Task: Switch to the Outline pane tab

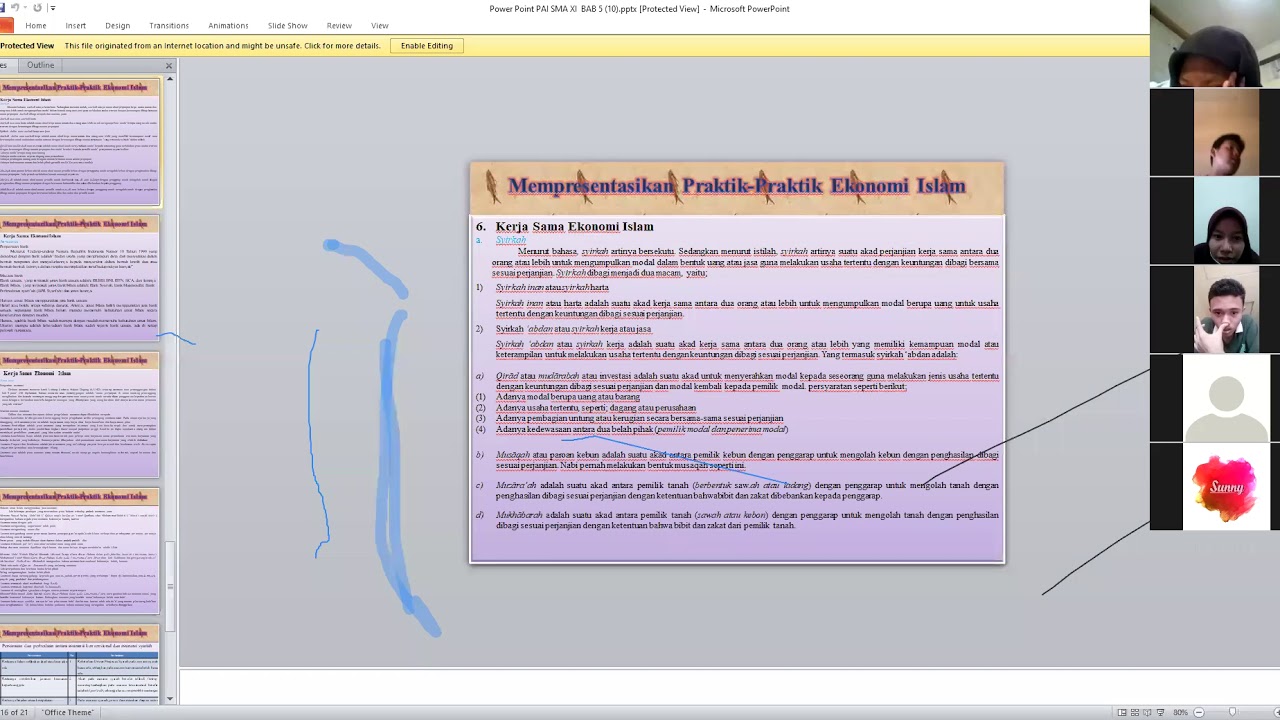Action: 41,65
